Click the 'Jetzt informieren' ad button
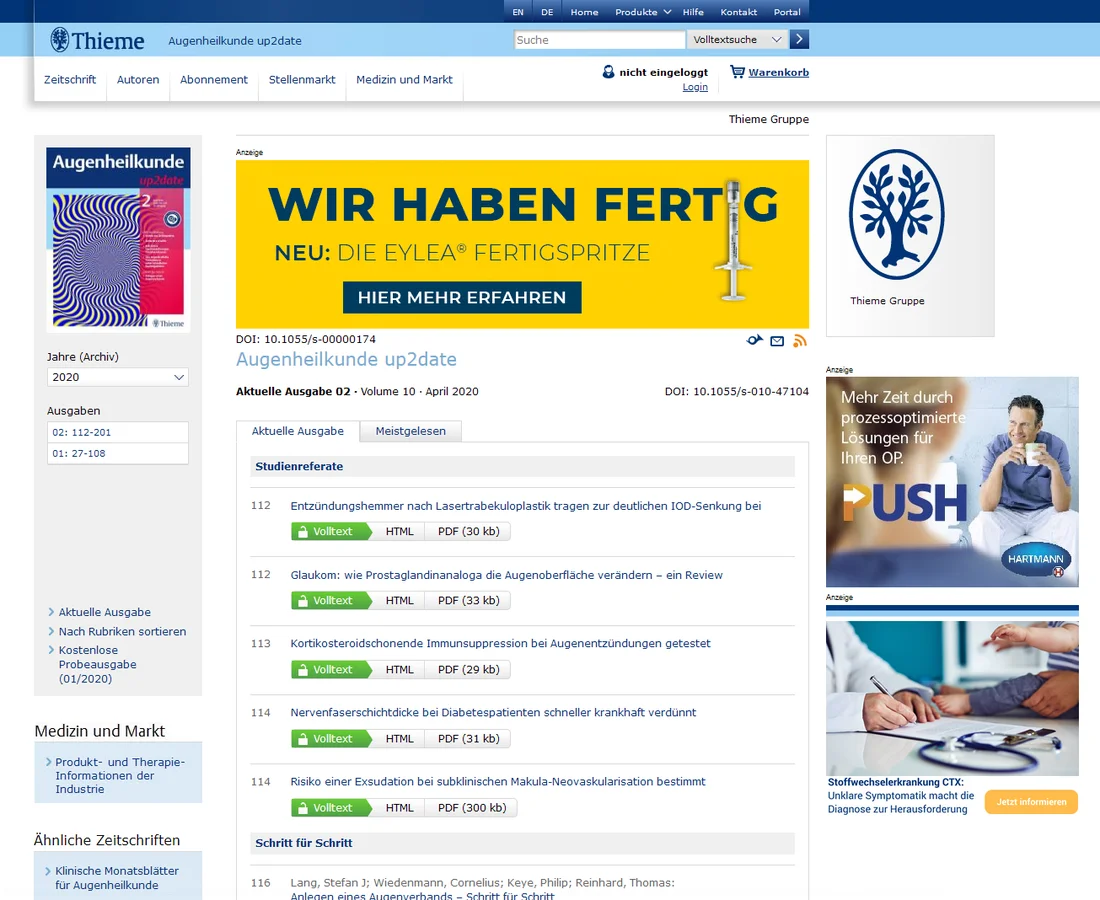The height and width of the screenshot is (900, 1100). pyautogui.click(x=1031, y=802)
